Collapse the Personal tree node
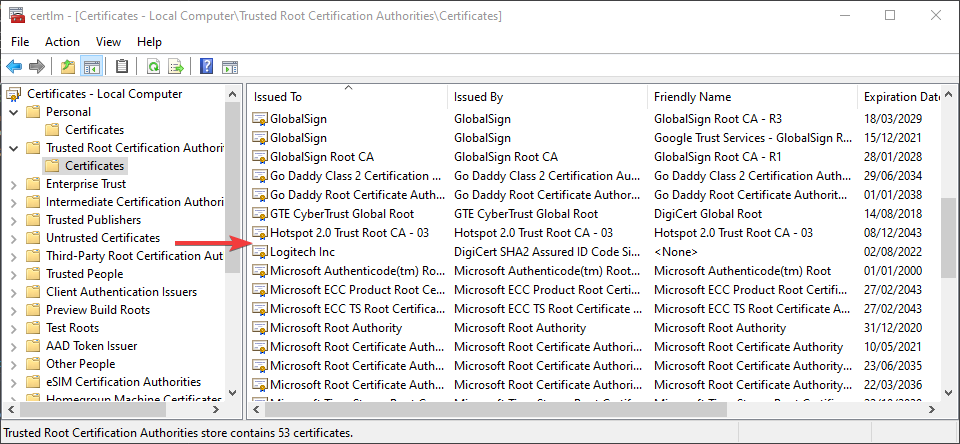 tap(13, 112)
